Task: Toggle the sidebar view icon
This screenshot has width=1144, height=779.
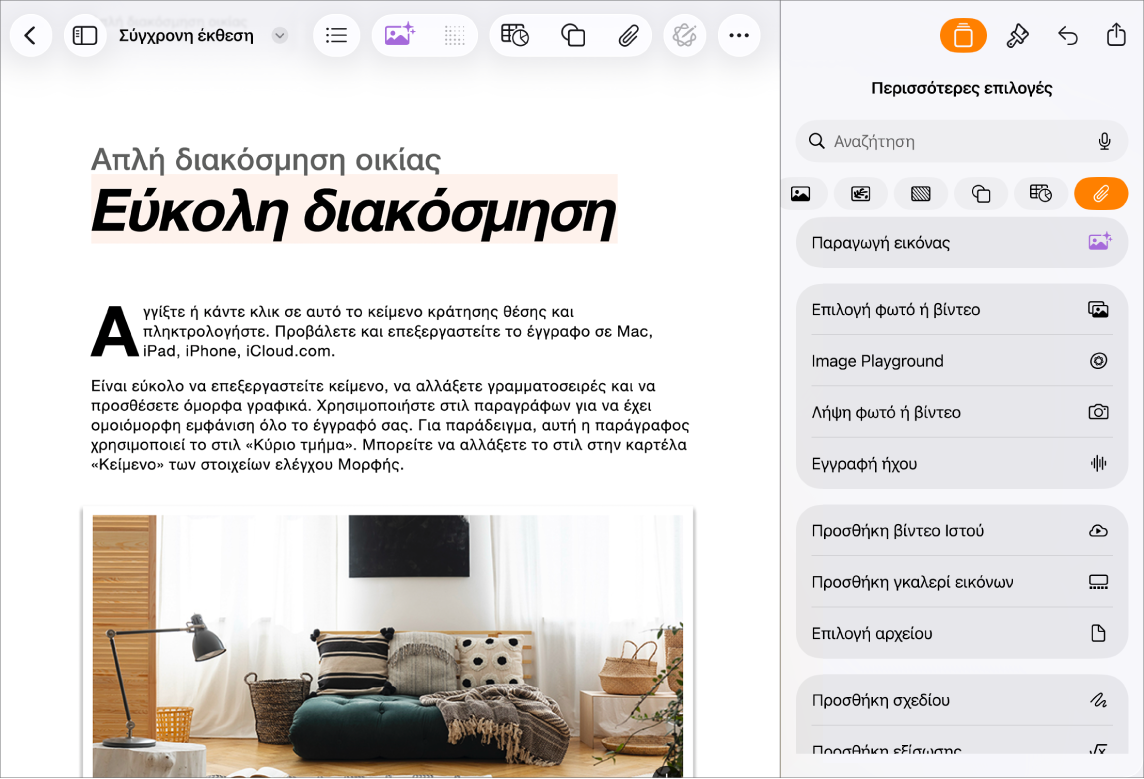Action: tap(85, 35)
